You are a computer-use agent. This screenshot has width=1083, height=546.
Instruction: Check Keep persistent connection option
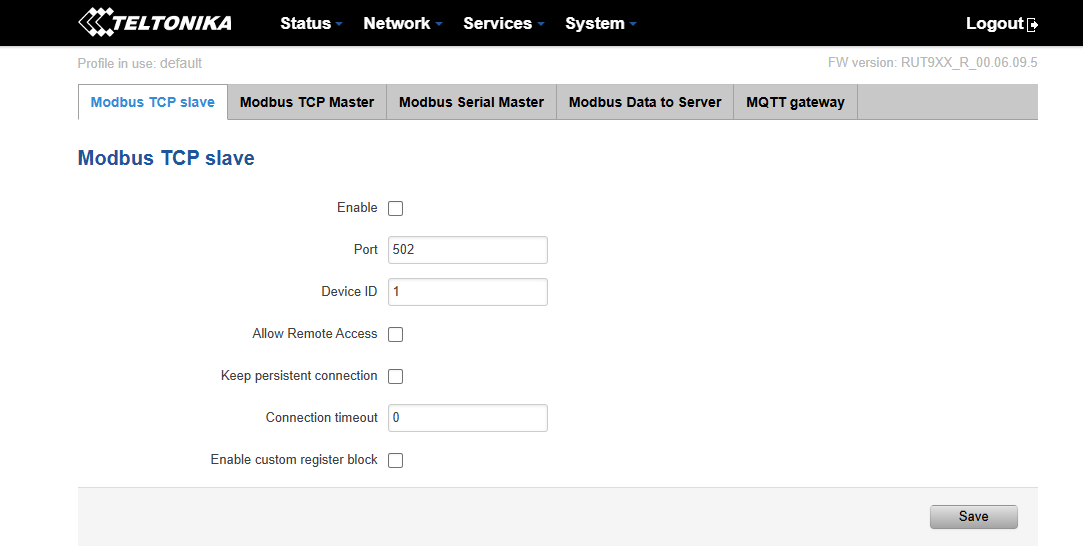pos(395,377)
